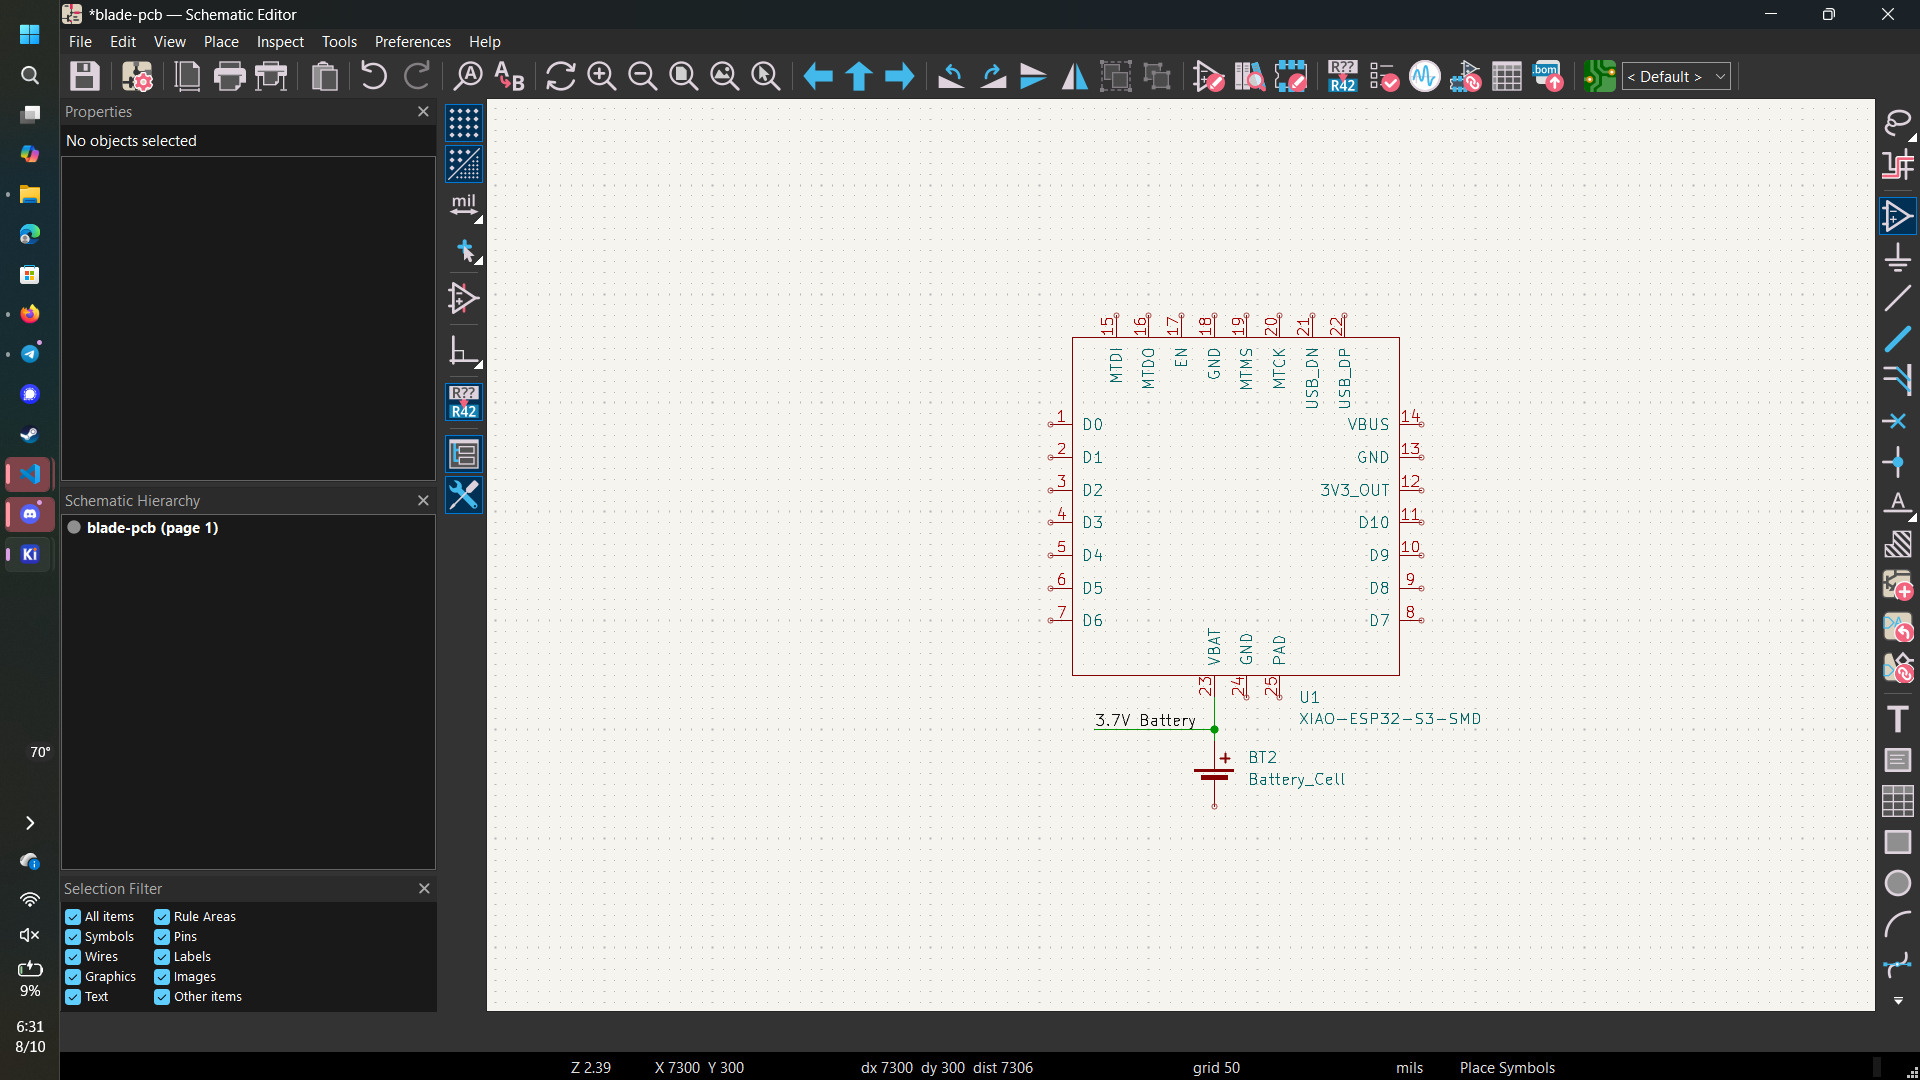Undo the last edit
Viewport: 1920px width, 1080px height.
pyautogui.click(x=373, y=77)
